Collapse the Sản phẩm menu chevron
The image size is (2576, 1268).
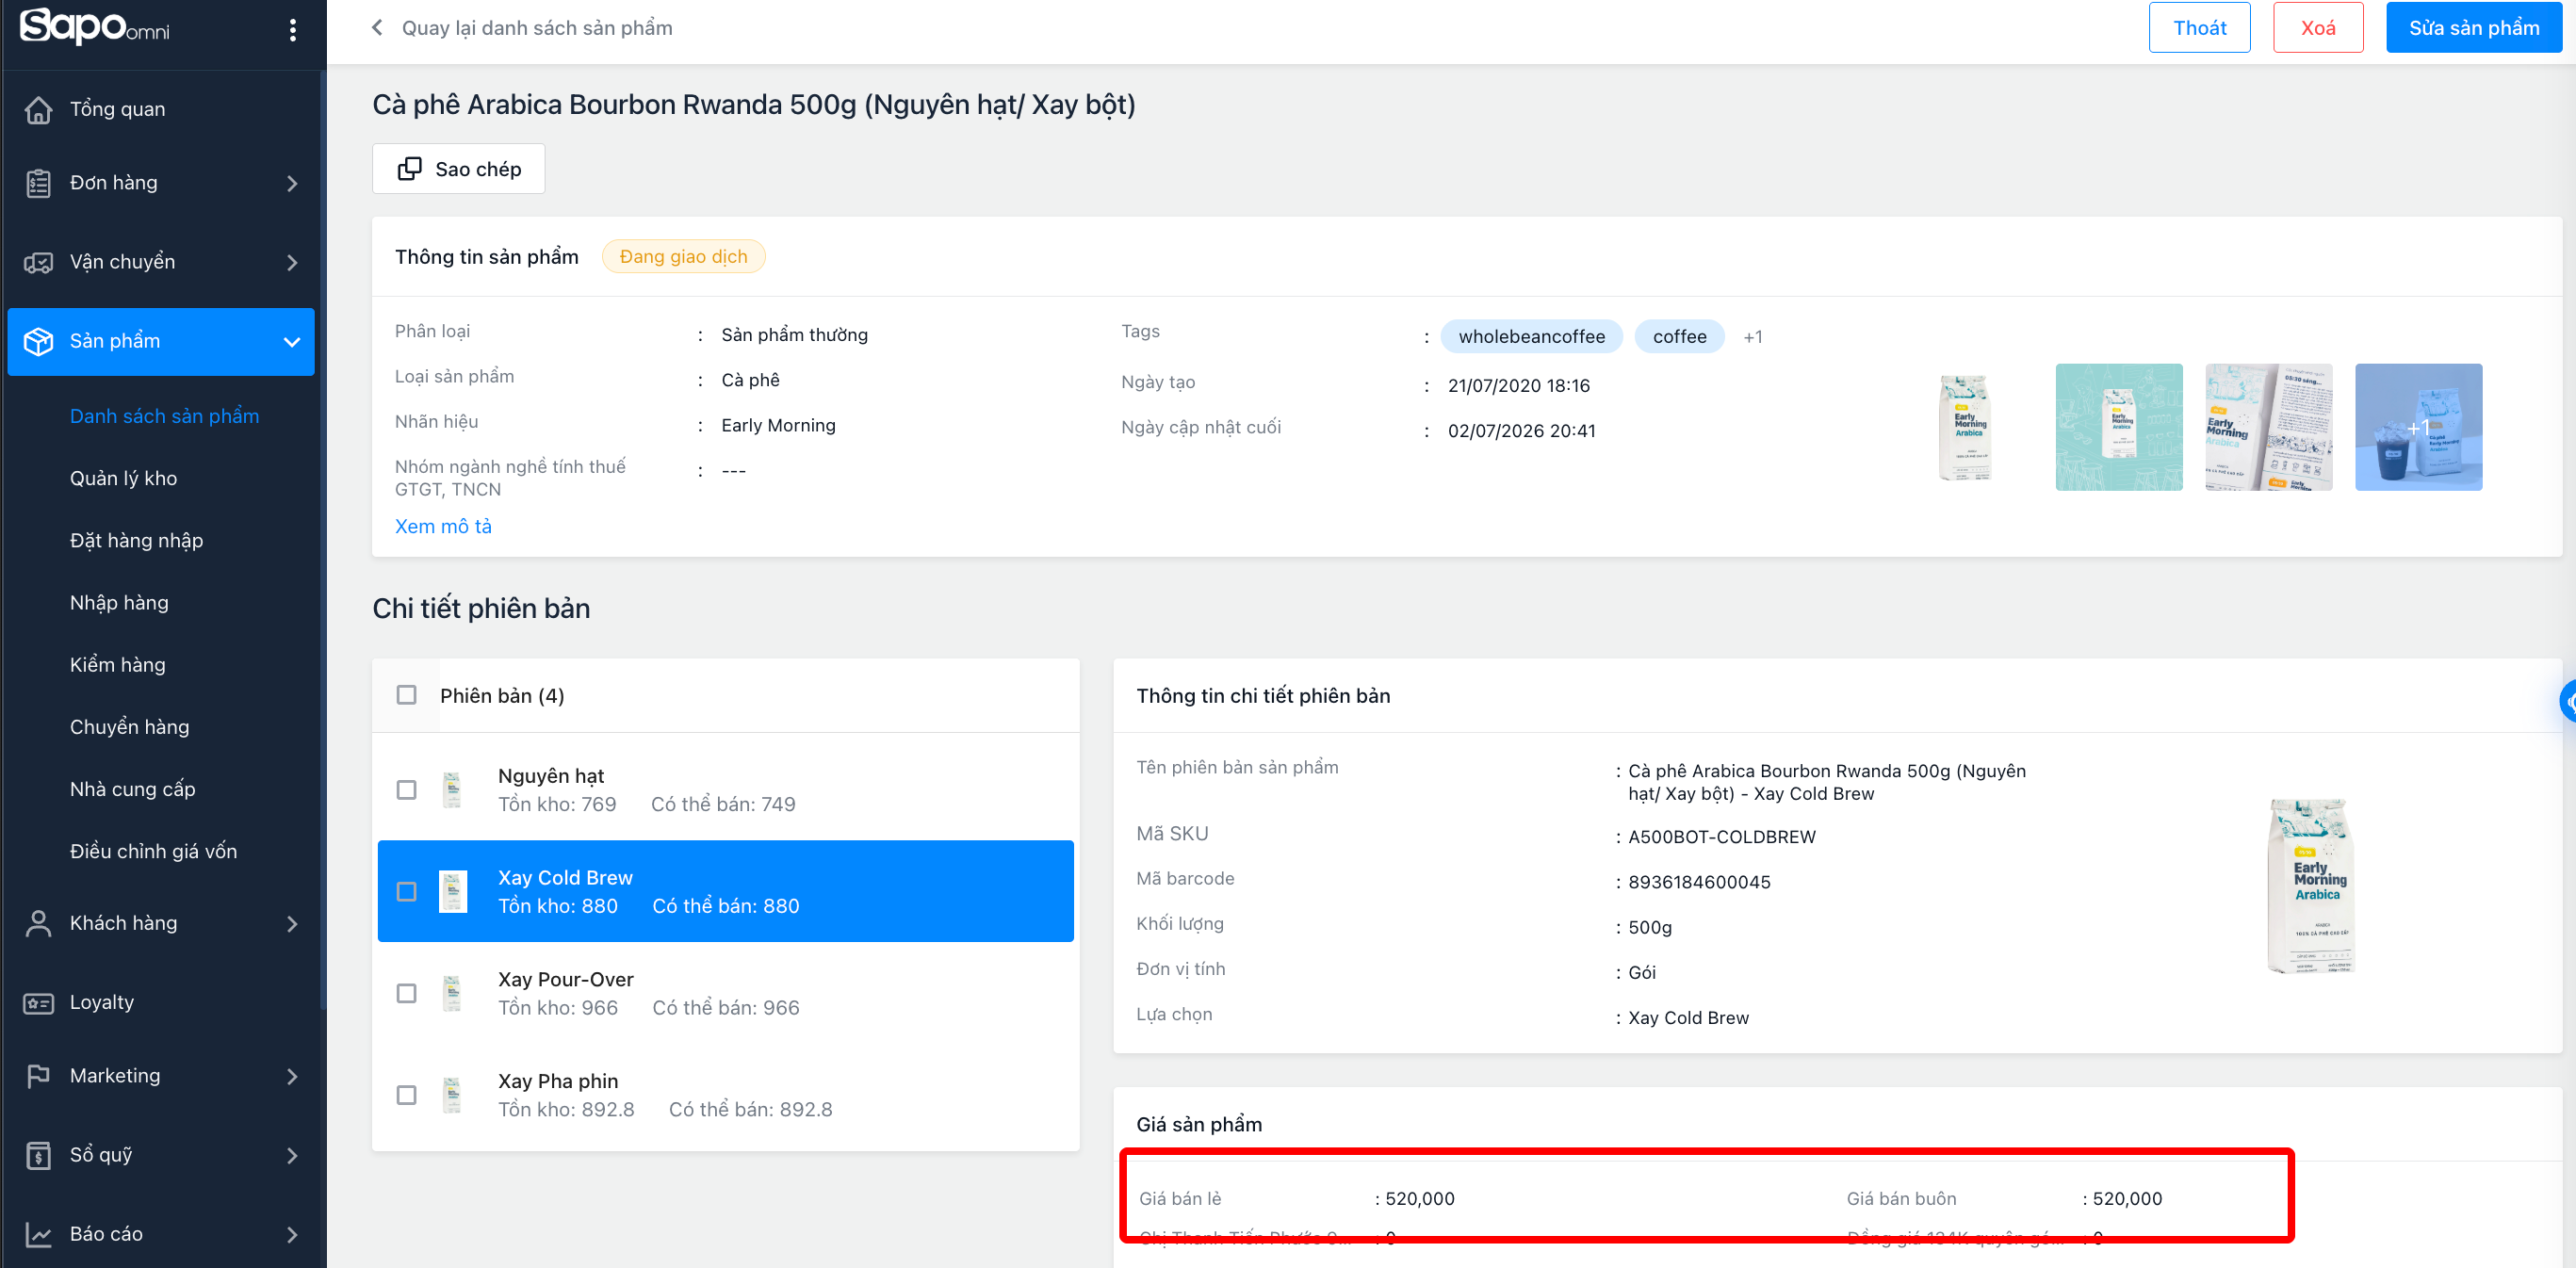[292, 342]
